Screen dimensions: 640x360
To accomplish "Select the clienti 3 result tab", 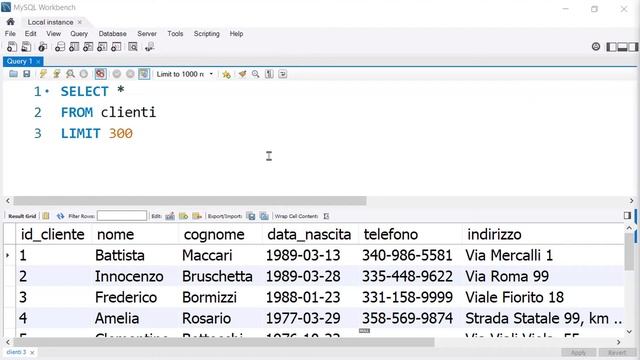I will coord(16,352).
